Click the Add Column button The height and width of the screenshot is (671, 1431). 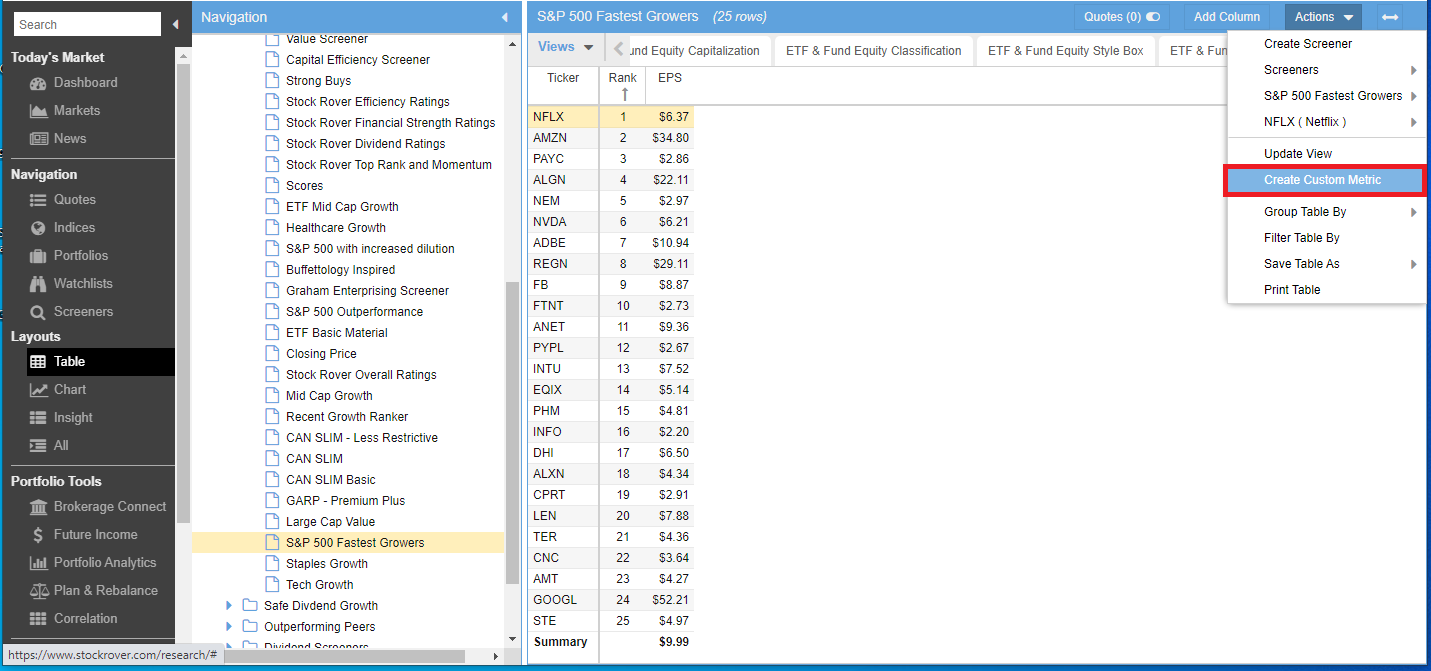(x=1227, y=17)
